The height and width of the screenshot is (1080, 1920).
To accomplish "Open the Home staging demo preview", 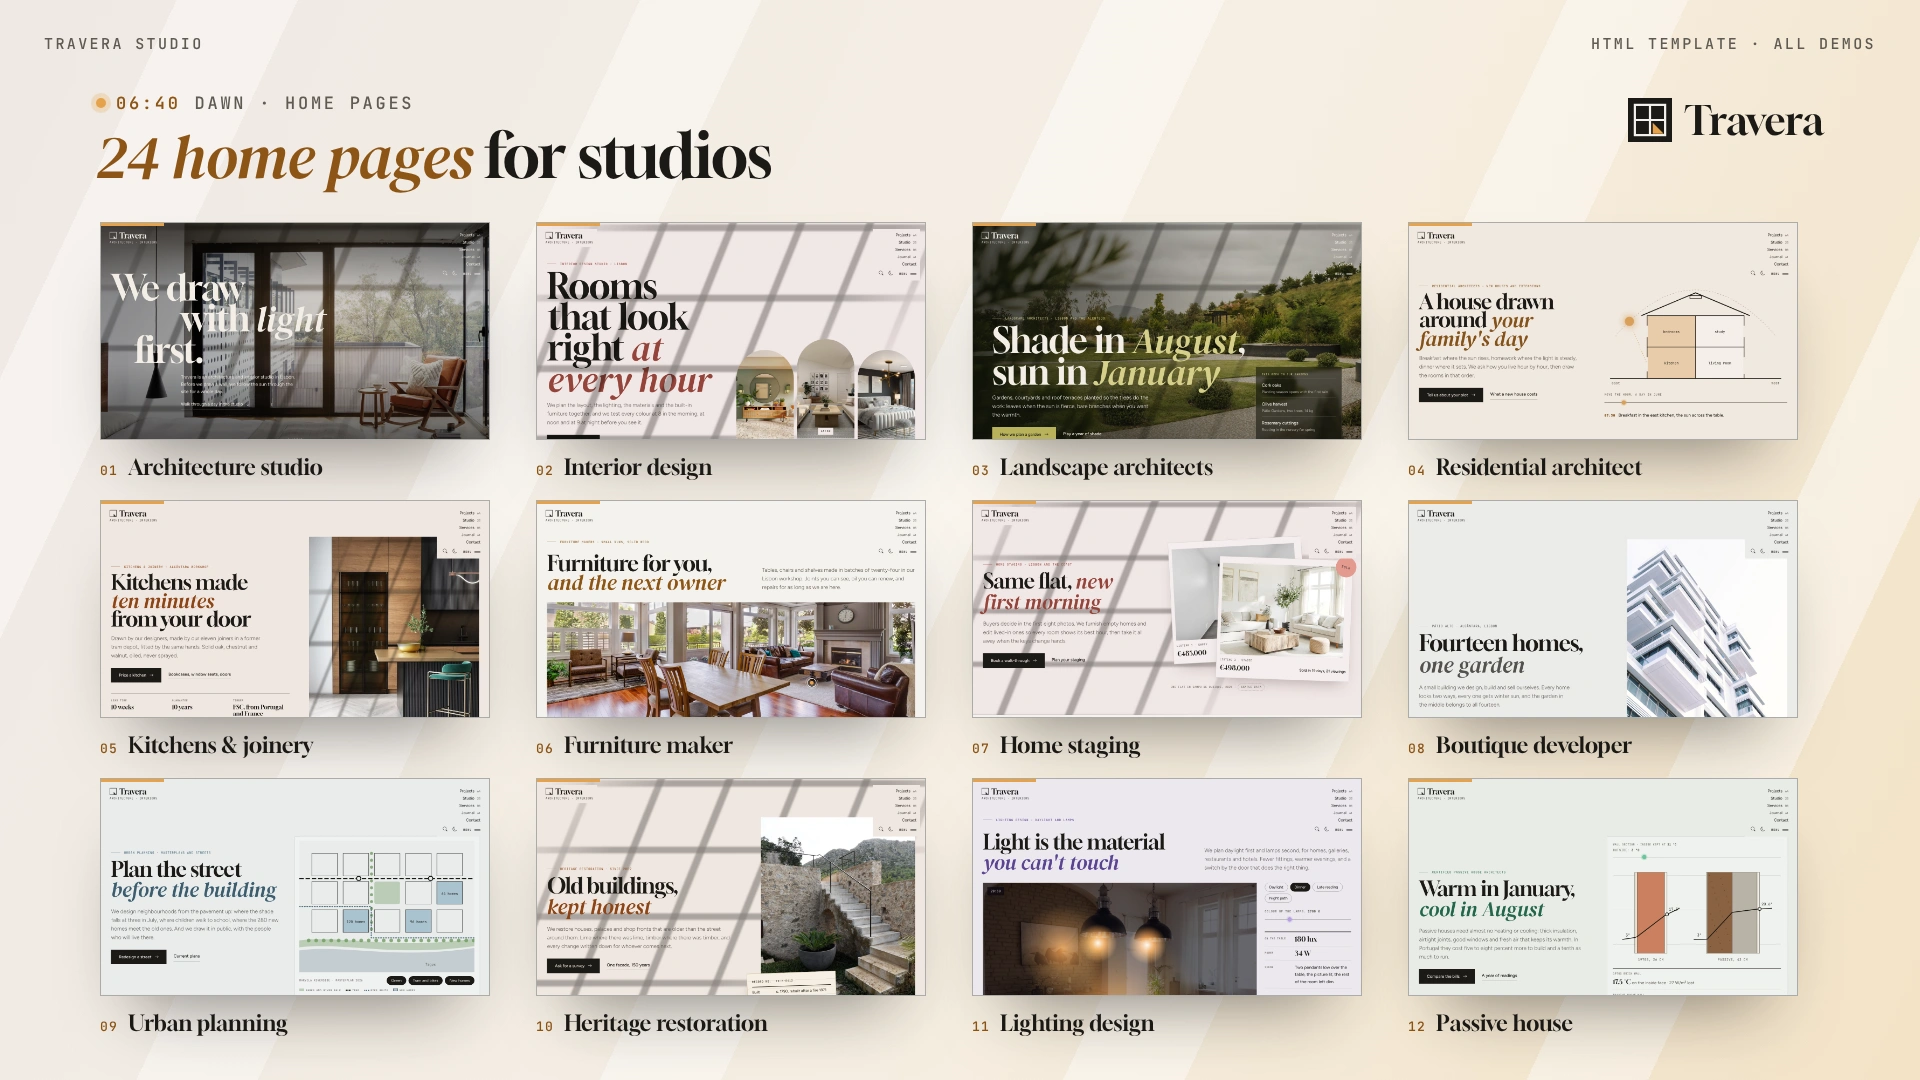I will 1167,609.
